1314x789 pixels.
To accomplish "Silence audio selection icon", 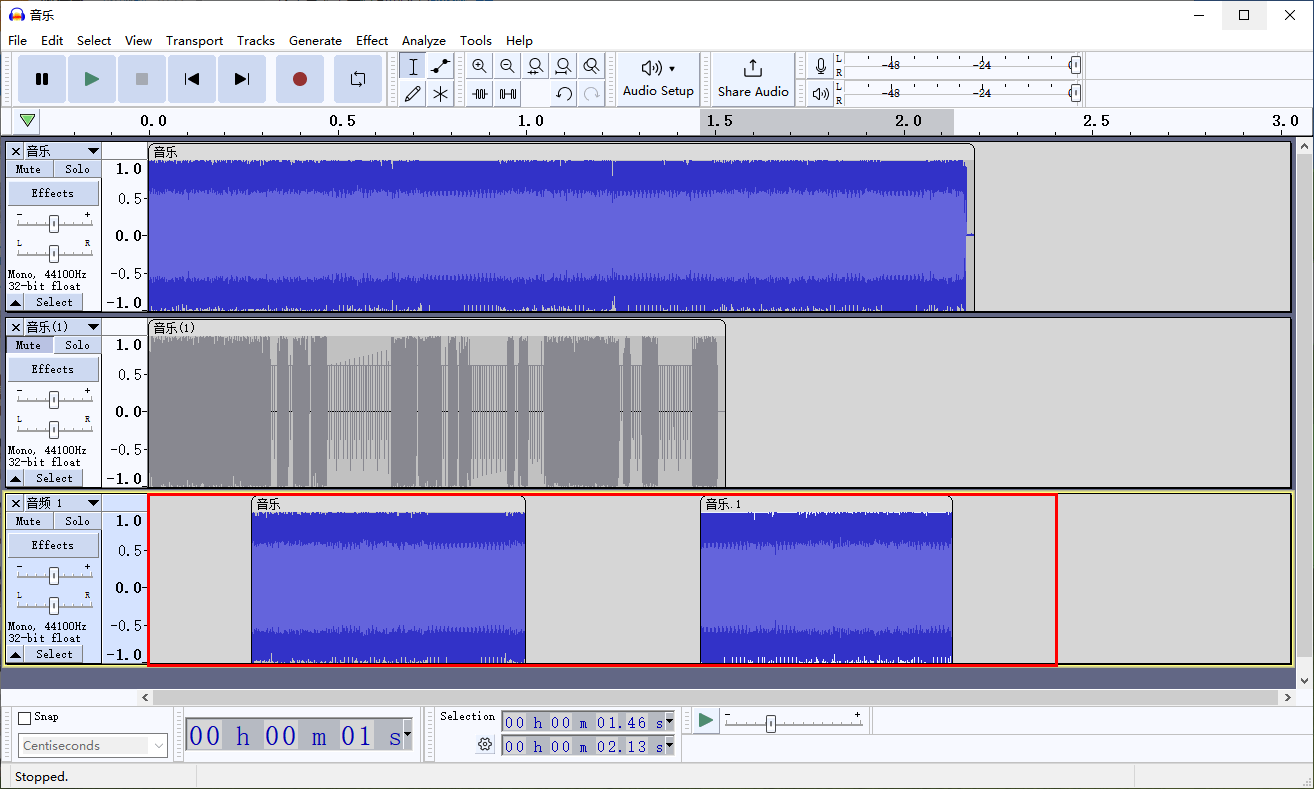I will (x=508, y=94).
